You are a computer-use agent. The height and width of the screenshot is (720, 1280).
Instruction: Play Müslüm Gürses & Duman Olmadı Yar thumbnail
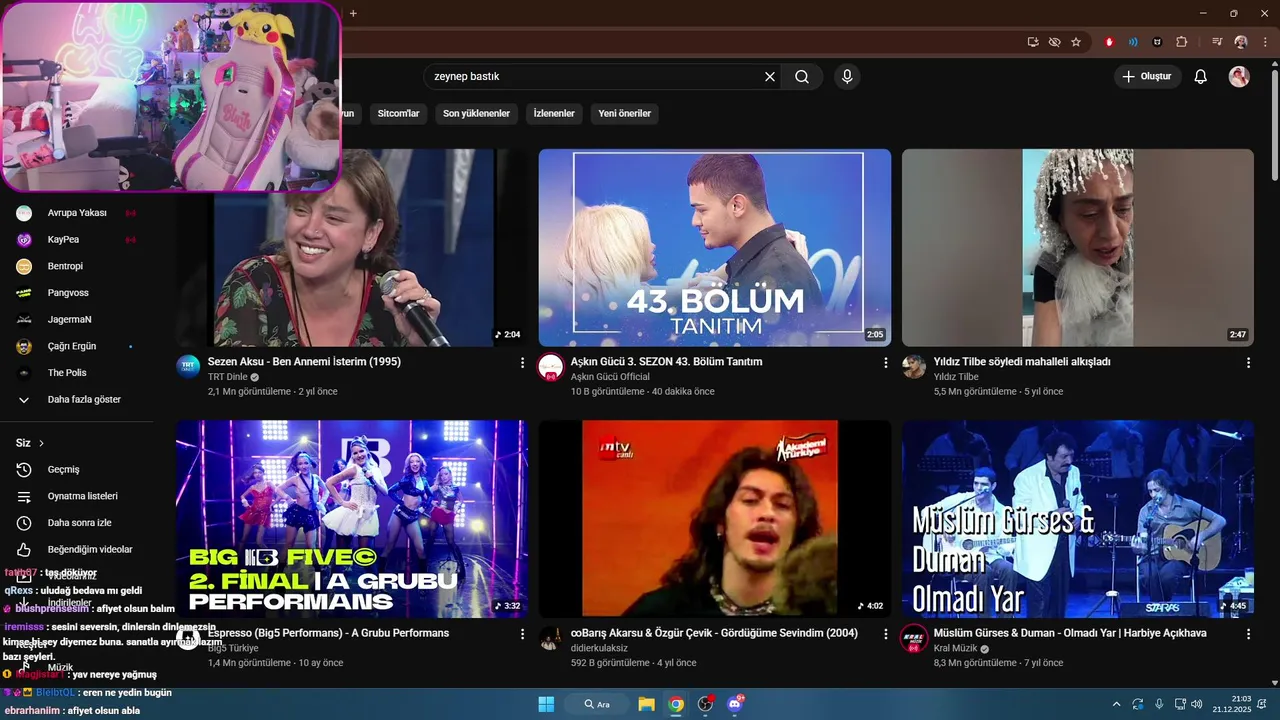coord(1077,518)
